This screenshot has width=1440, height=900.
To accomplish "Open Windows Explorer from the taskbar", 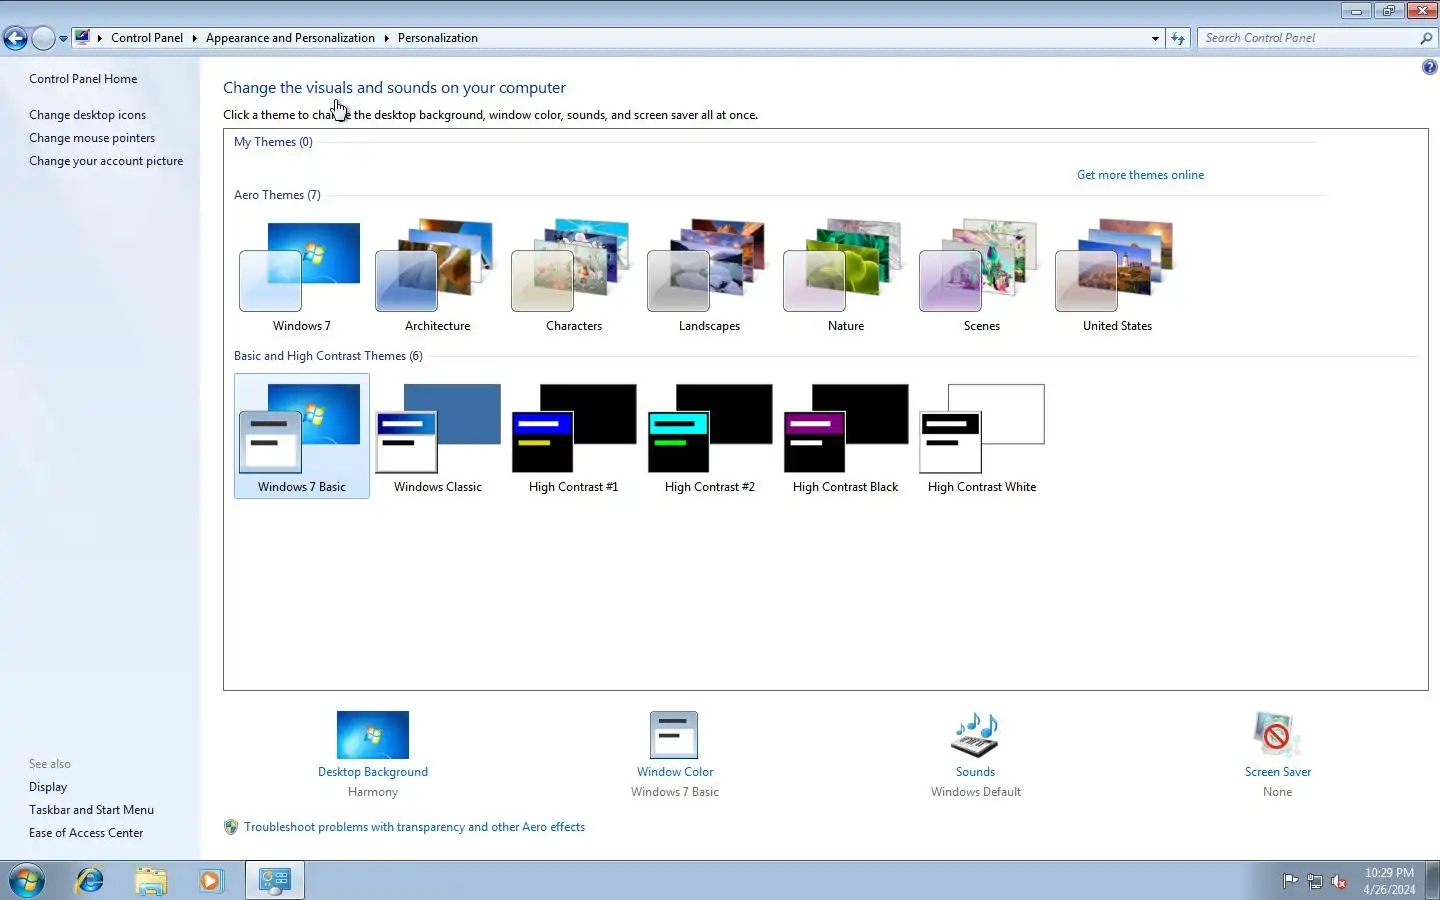I will [x=151, y=881].
